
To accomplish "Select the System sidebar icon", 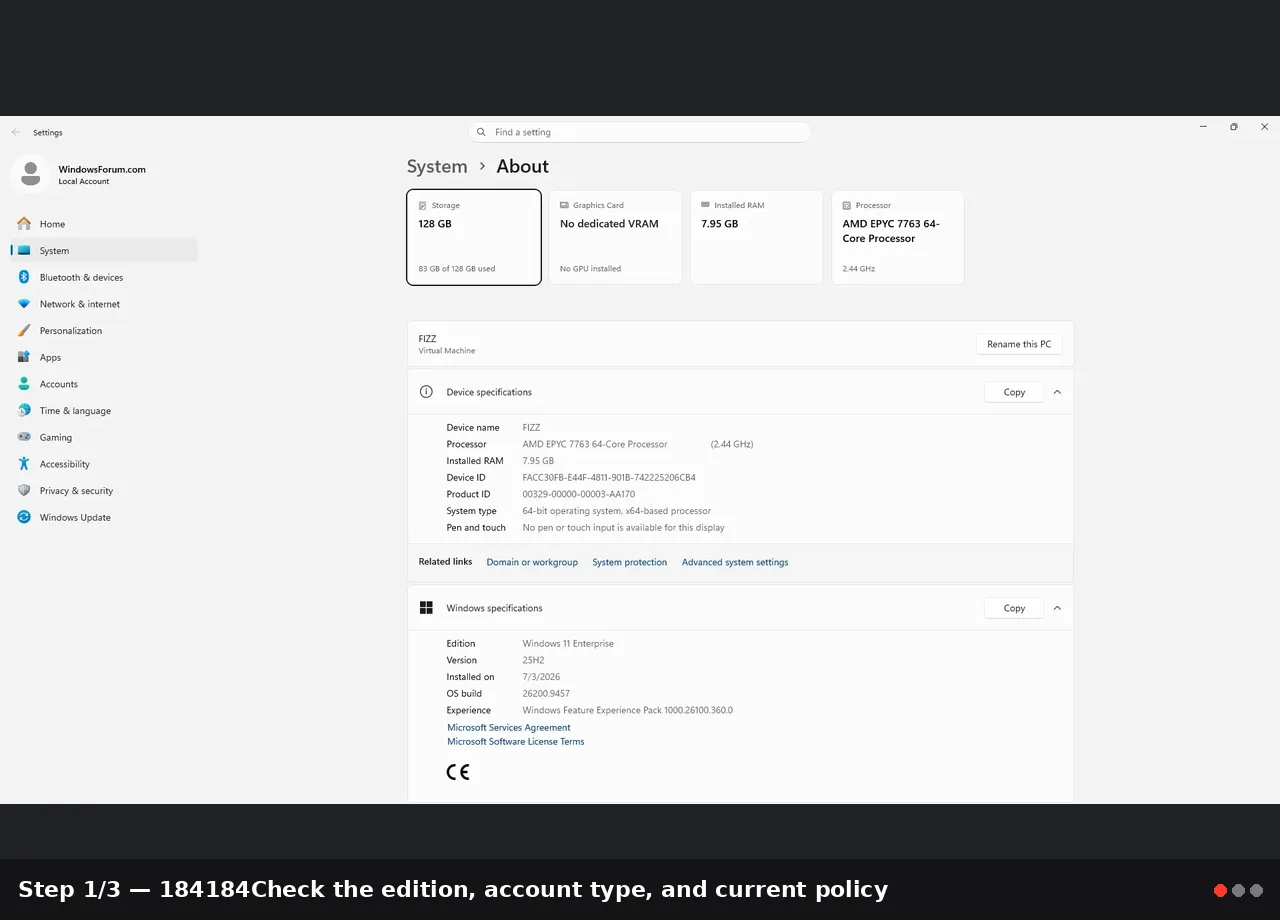I will pos(24,251).
